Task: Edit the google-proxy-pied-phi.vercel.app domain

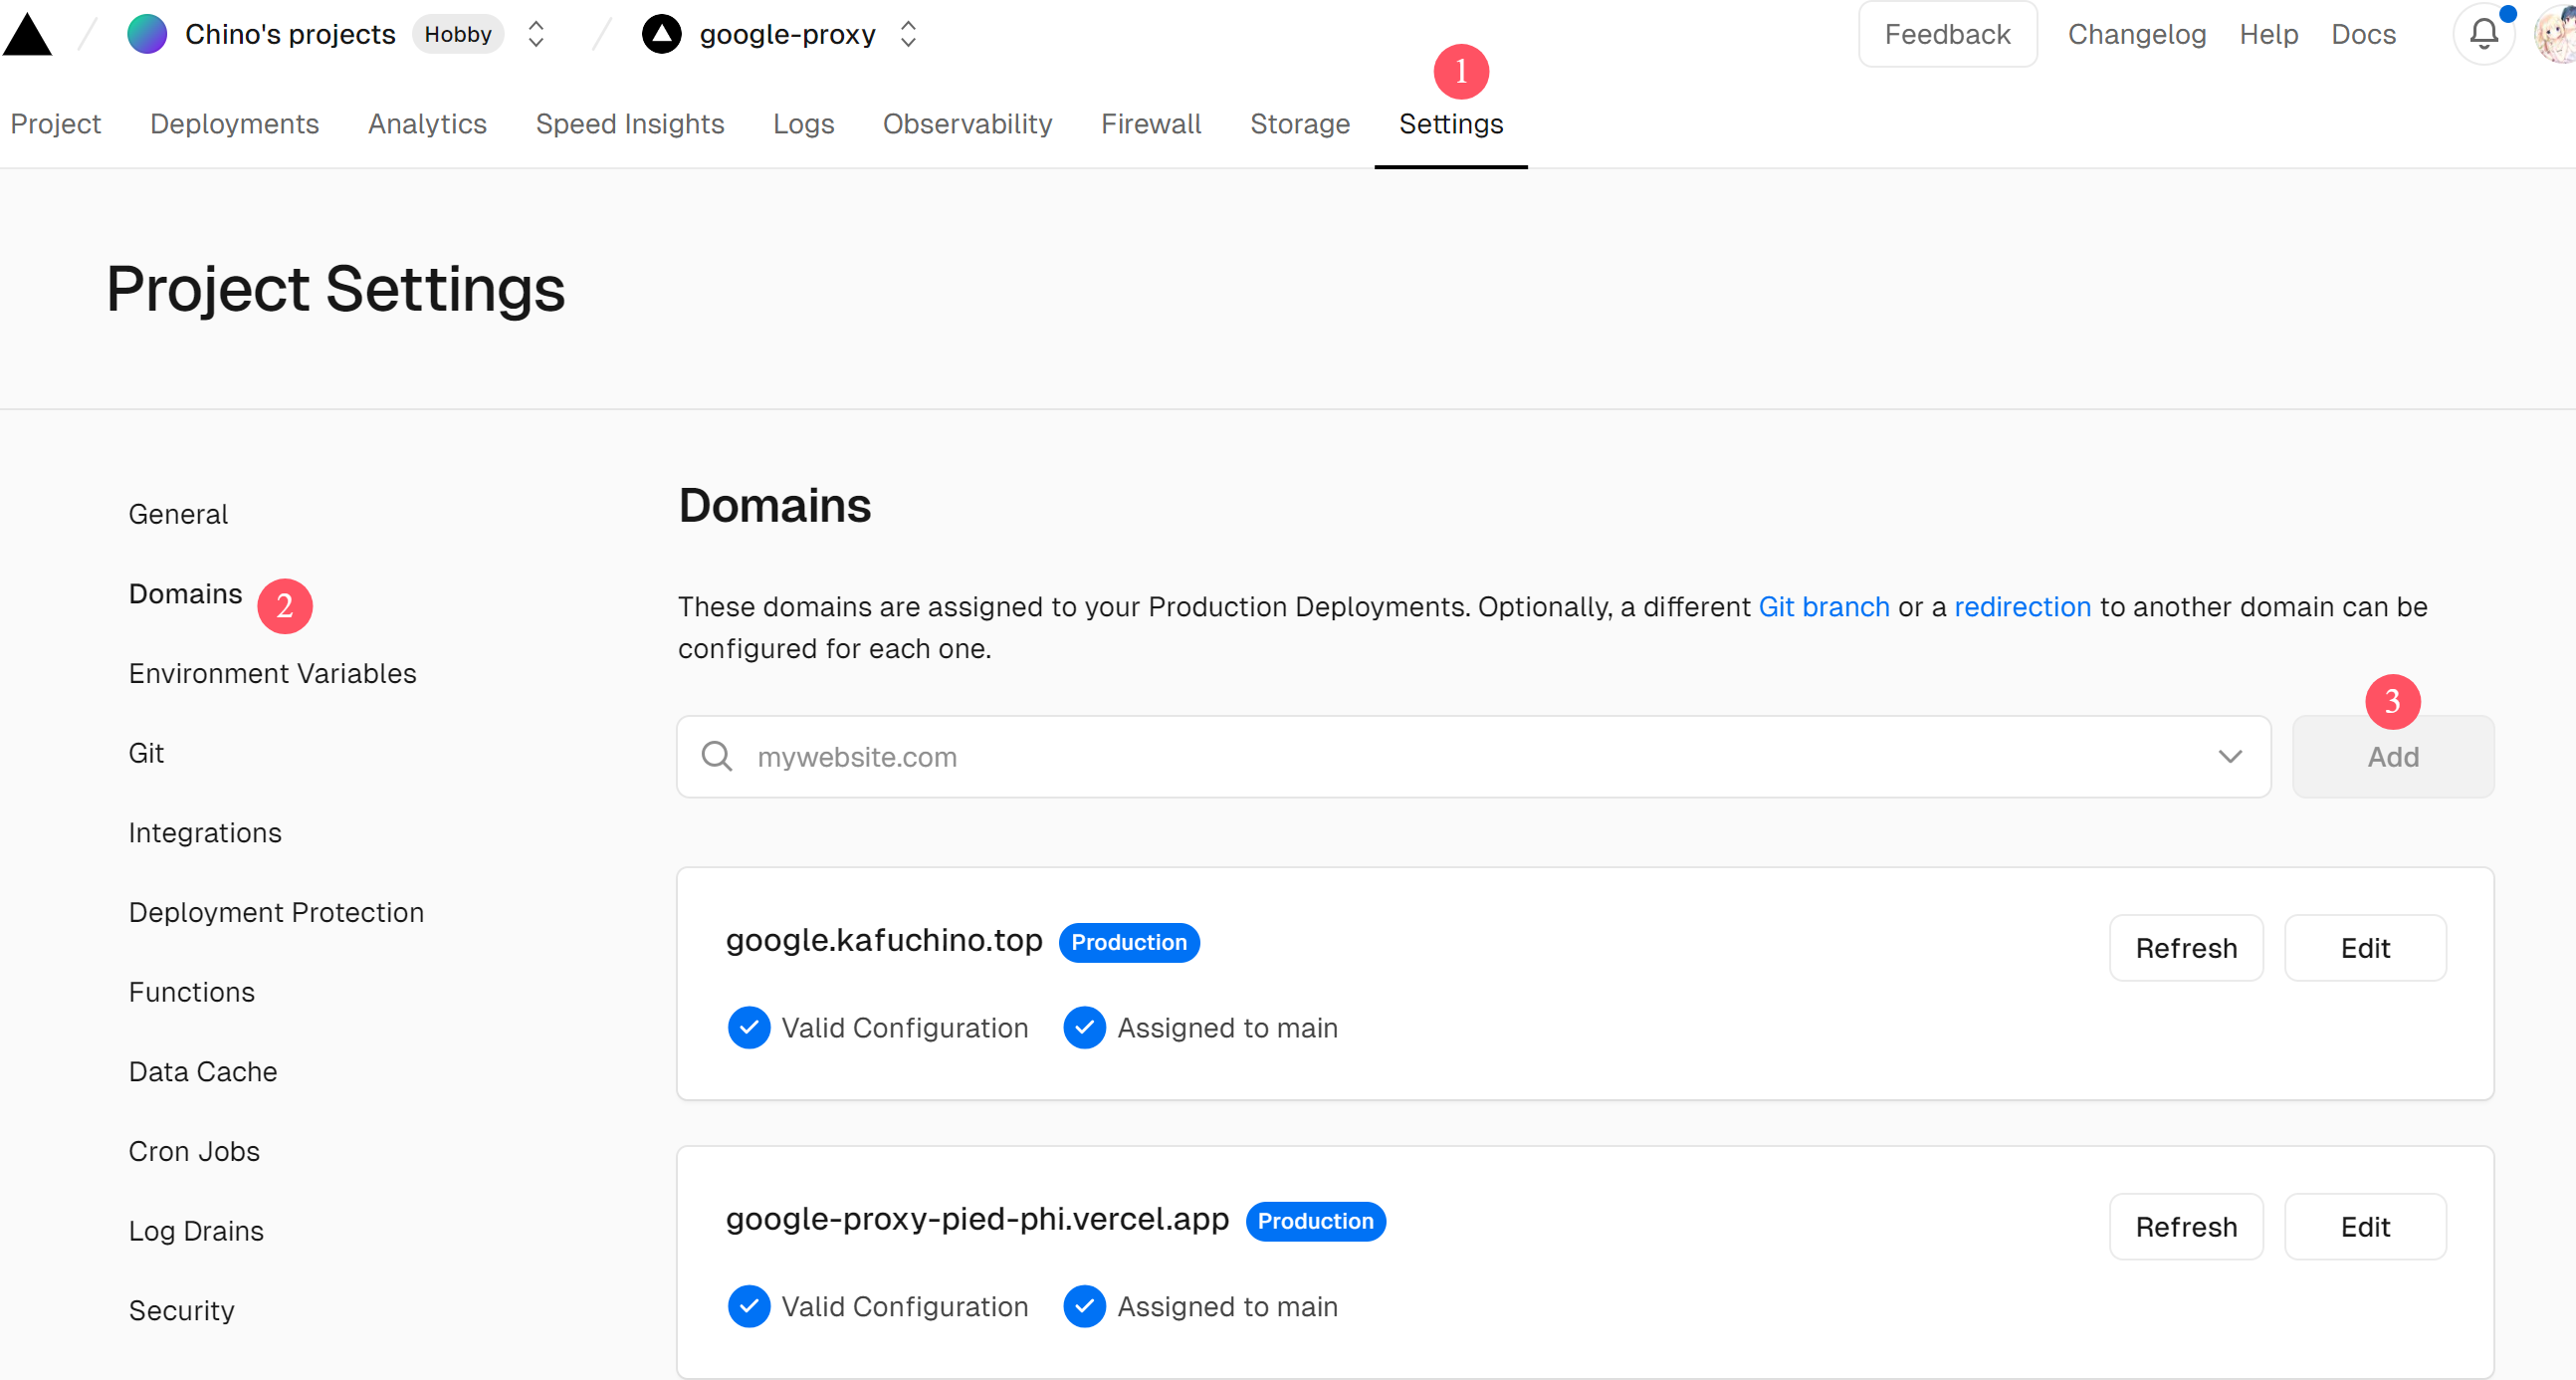Action: [2364, 1227]
